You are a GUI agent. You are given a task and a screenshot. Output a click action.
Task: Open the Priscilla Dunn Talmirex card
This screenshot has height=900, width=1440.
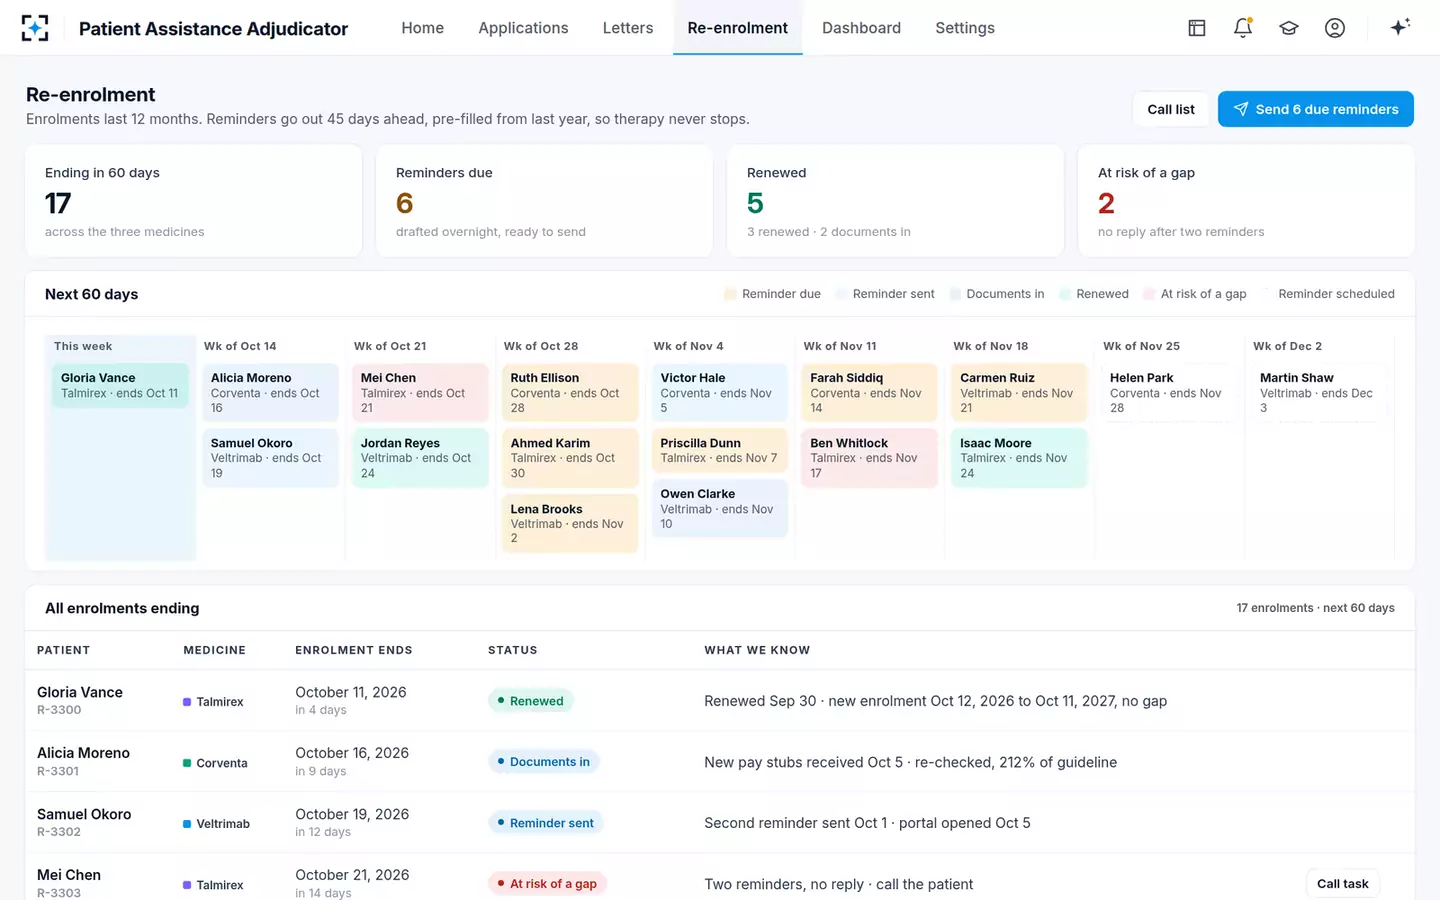(720, 451)
